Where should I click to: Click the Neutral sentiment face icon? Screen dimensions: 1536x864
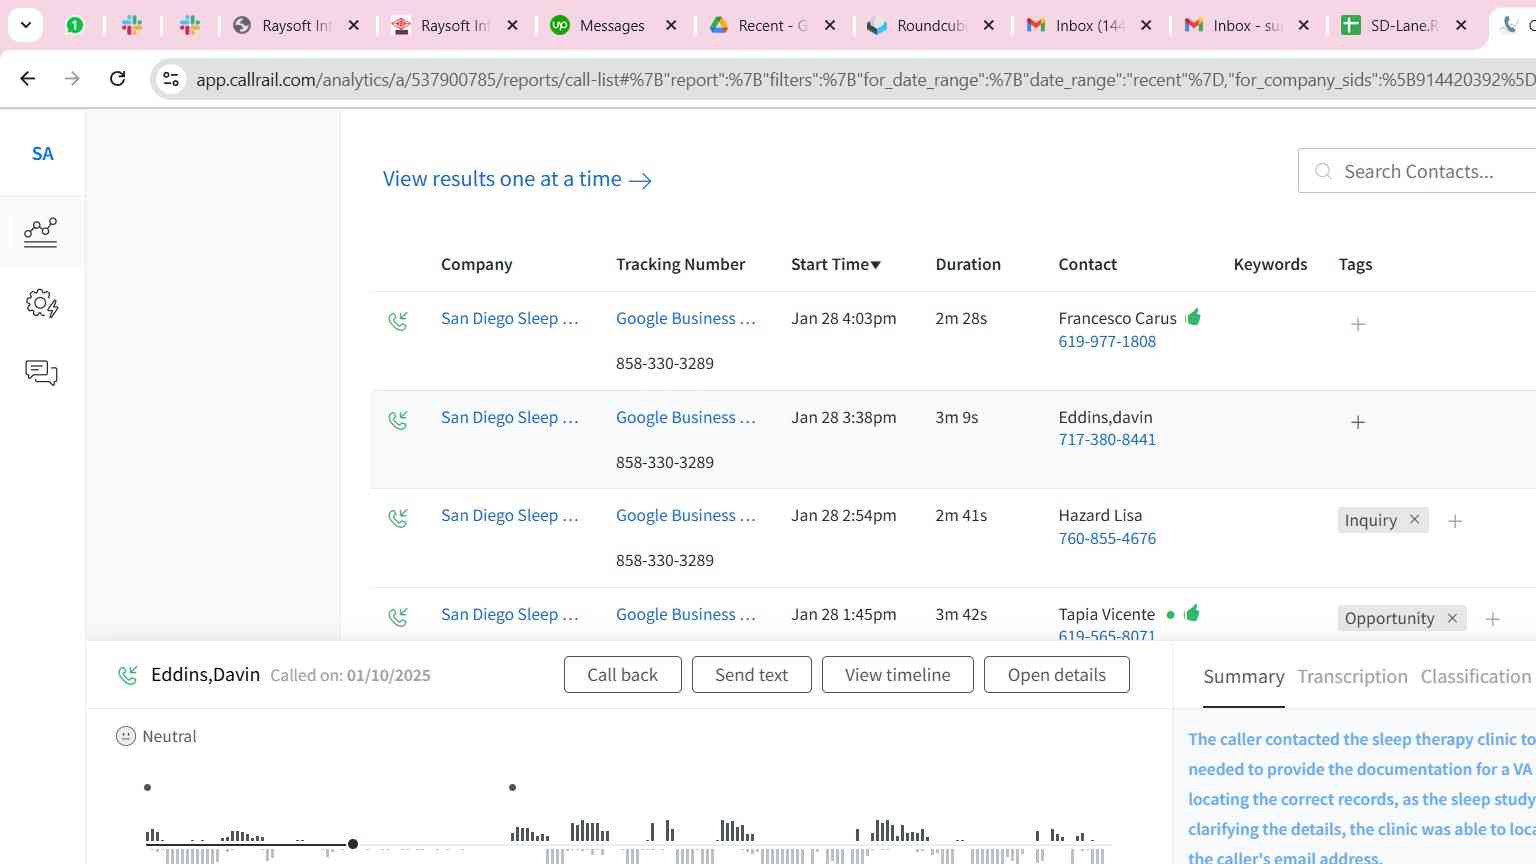coord(126,736)
